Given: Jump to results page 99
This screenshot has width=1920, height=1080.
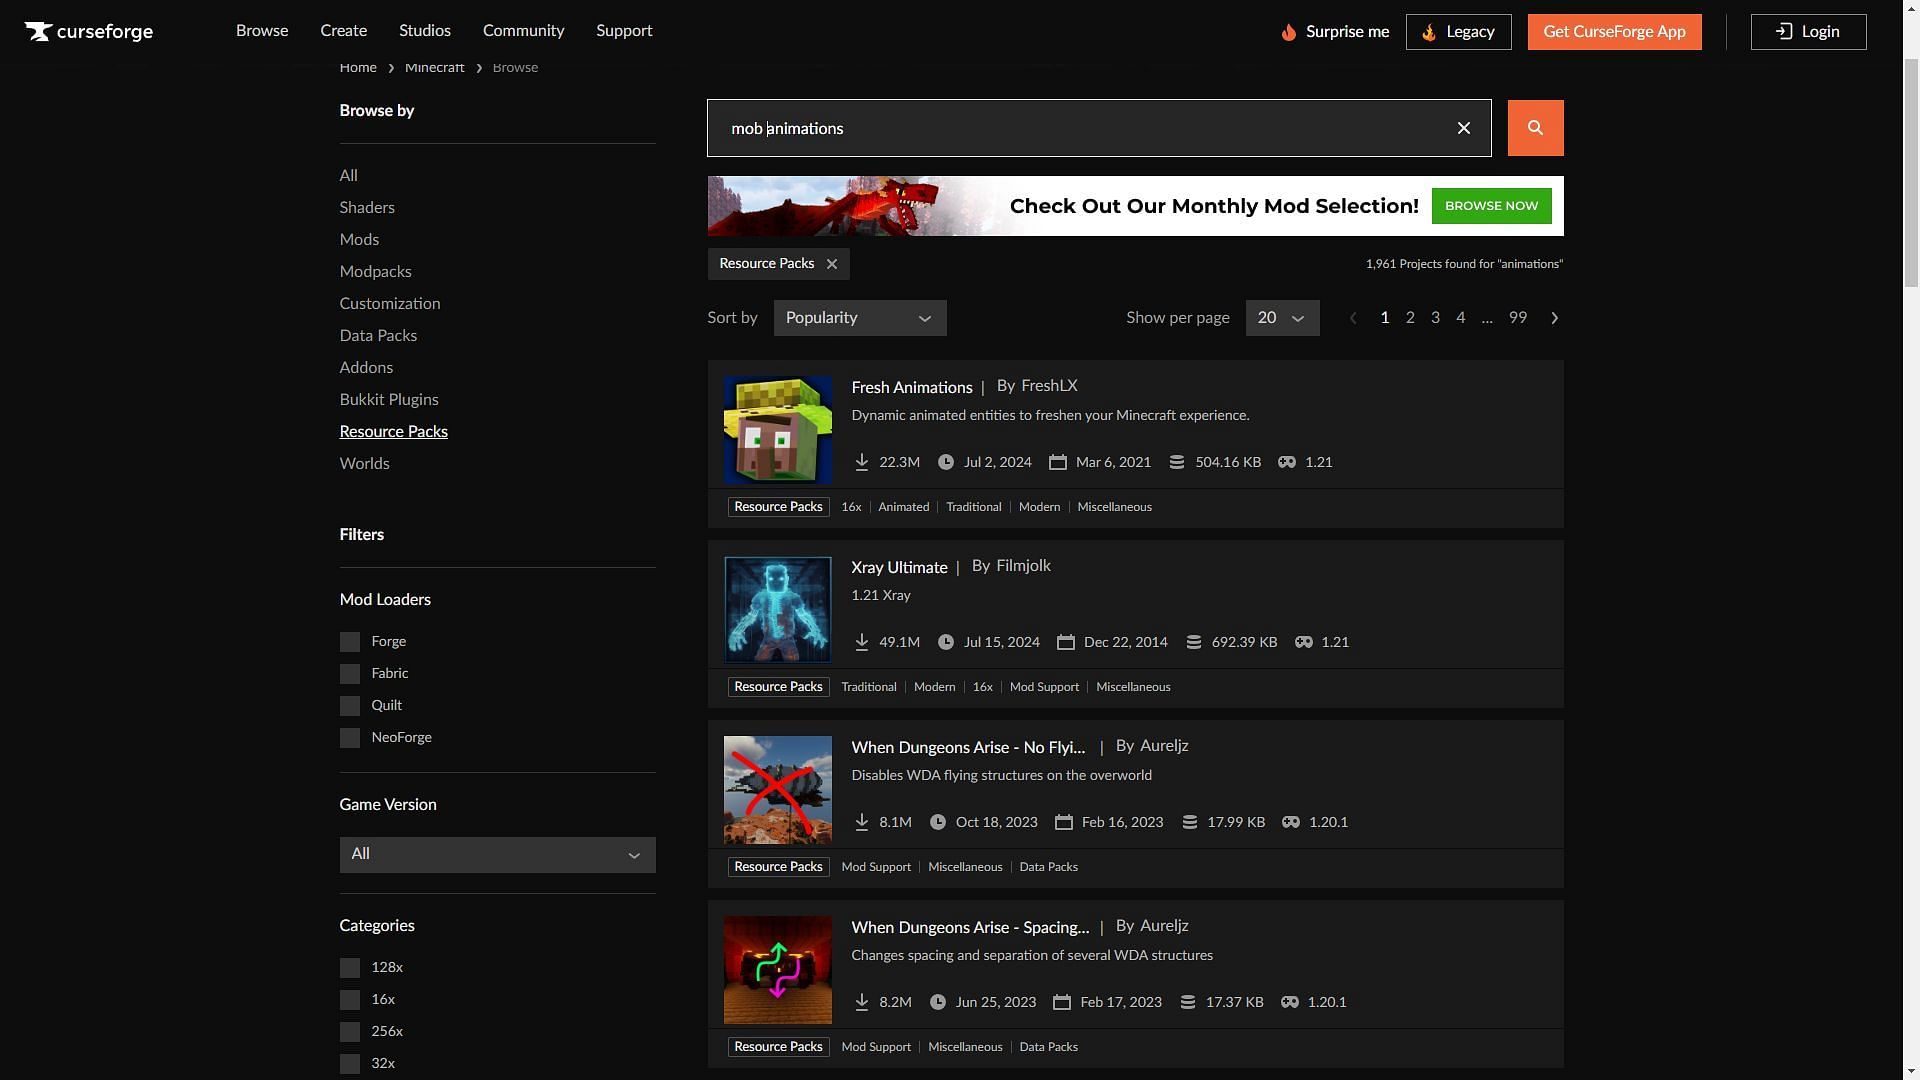Looking at the screenshot, I should 1517,318.
